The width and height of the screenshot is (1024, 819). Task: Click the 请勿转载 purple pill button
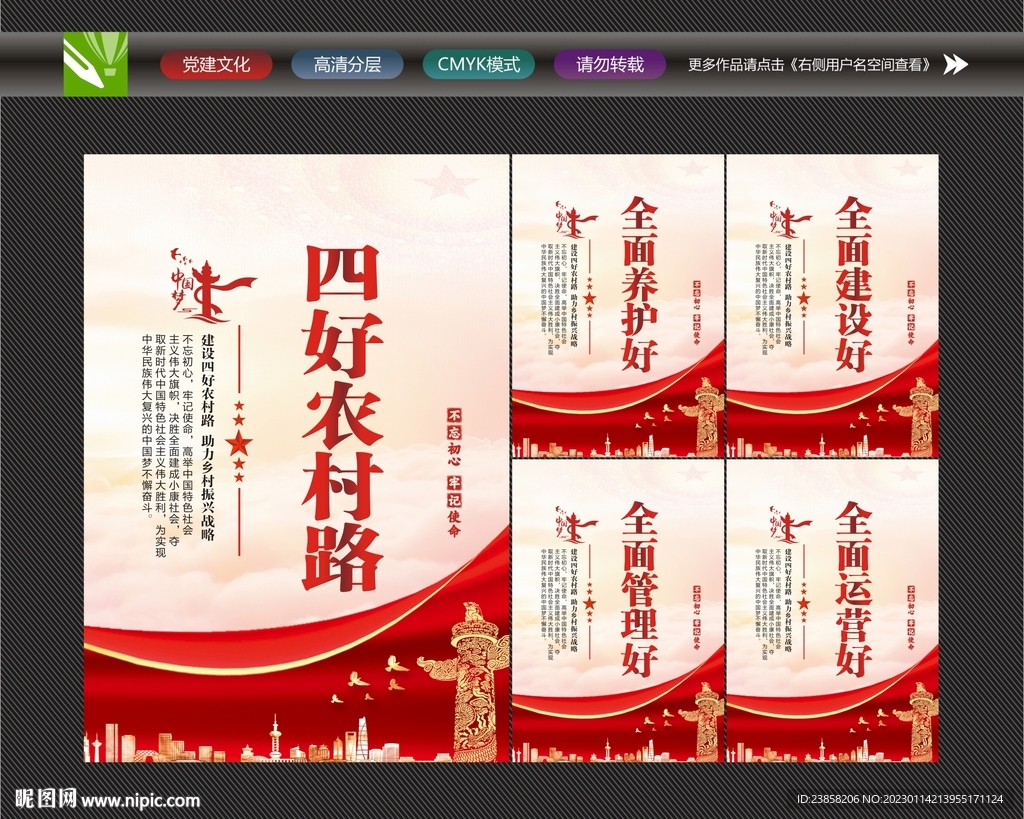(610, 65)
